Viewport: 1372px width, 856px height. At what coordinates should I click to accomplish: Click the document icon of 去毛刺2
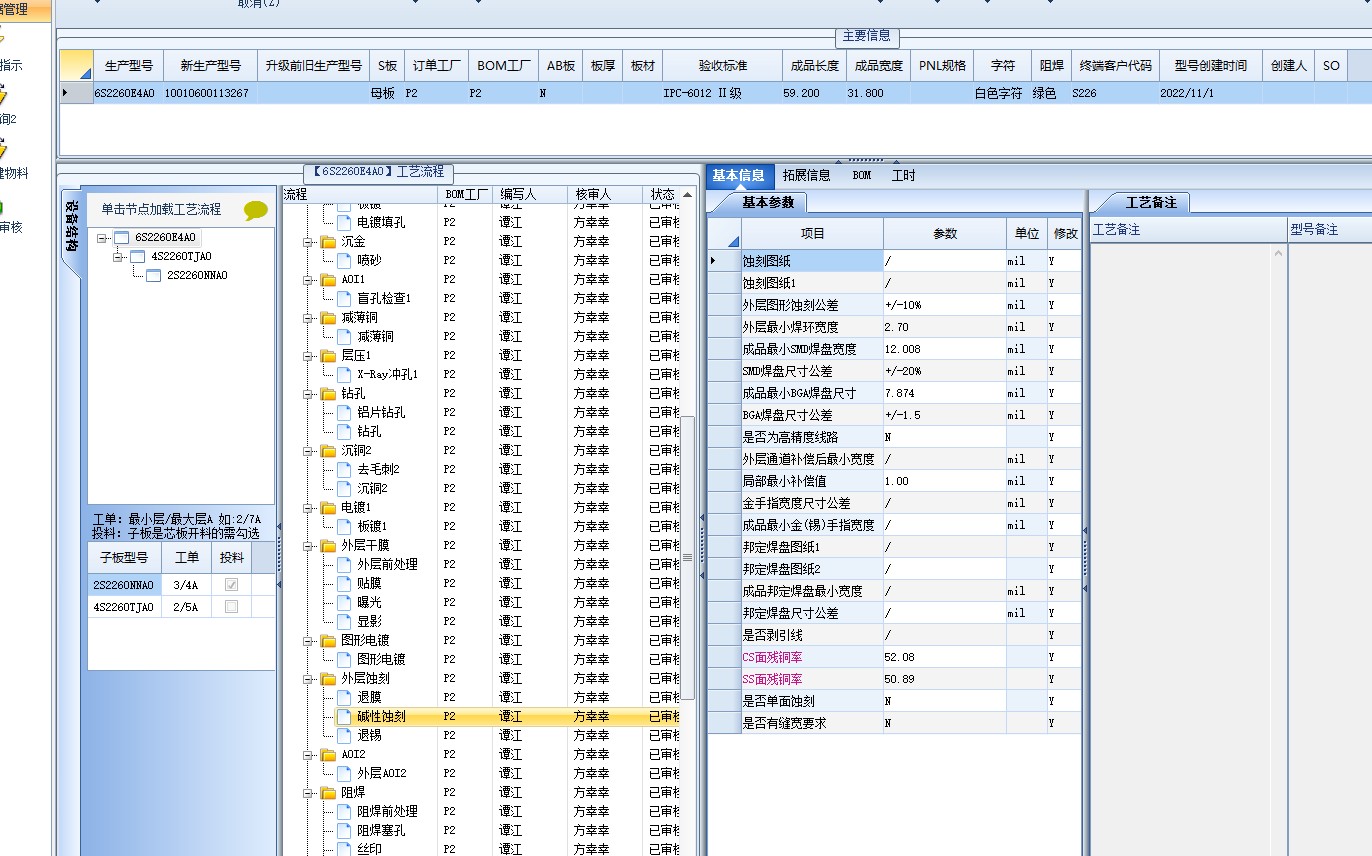(x=344, y=470)
